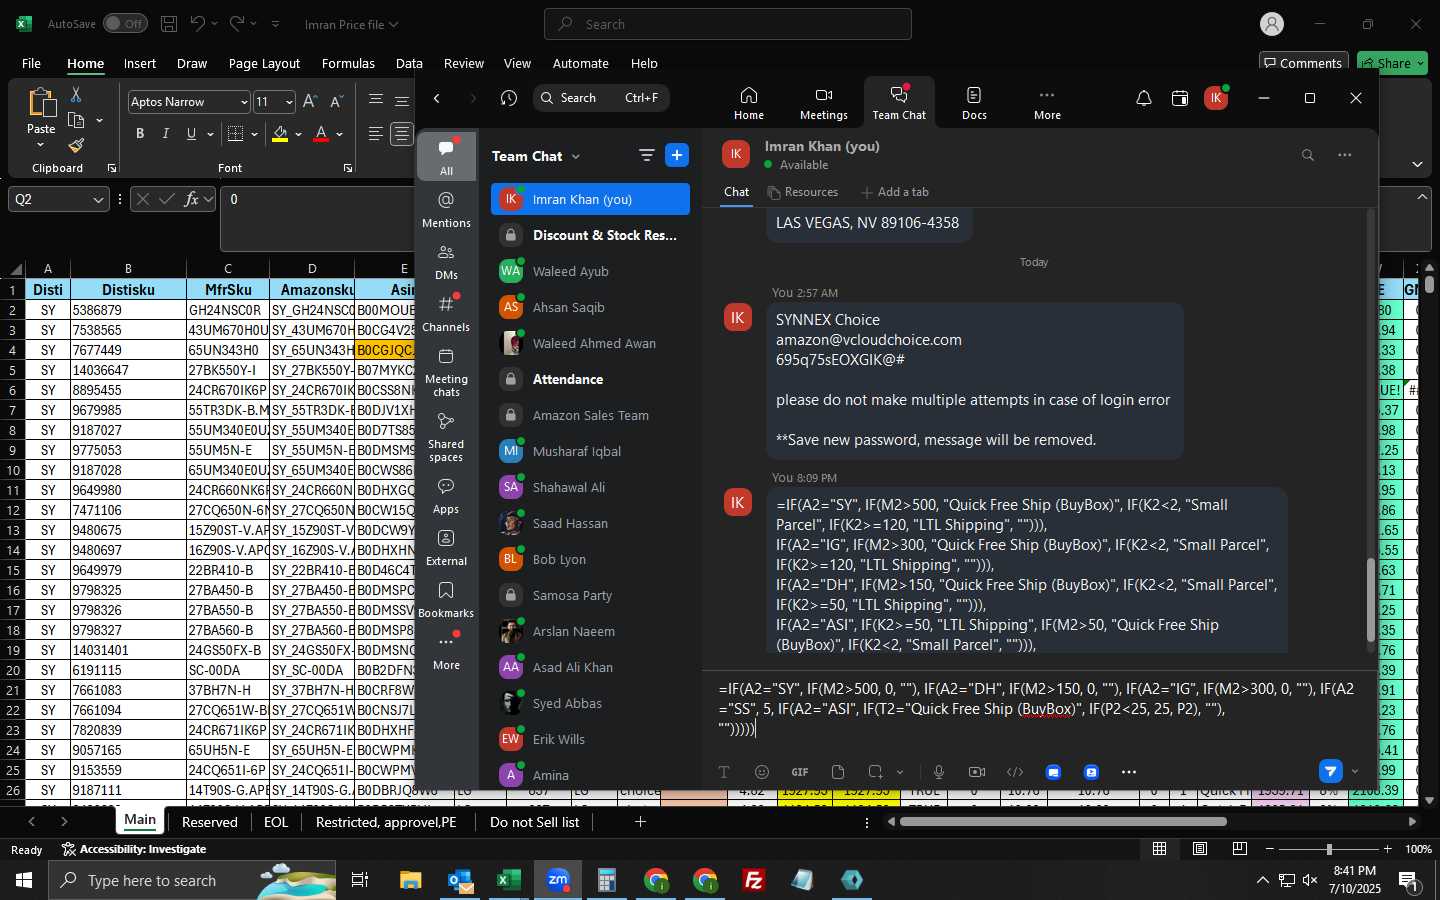Switch to Page Break Preview view
The height and width of the screenshot is (900, 1440).
[1240, 849]
